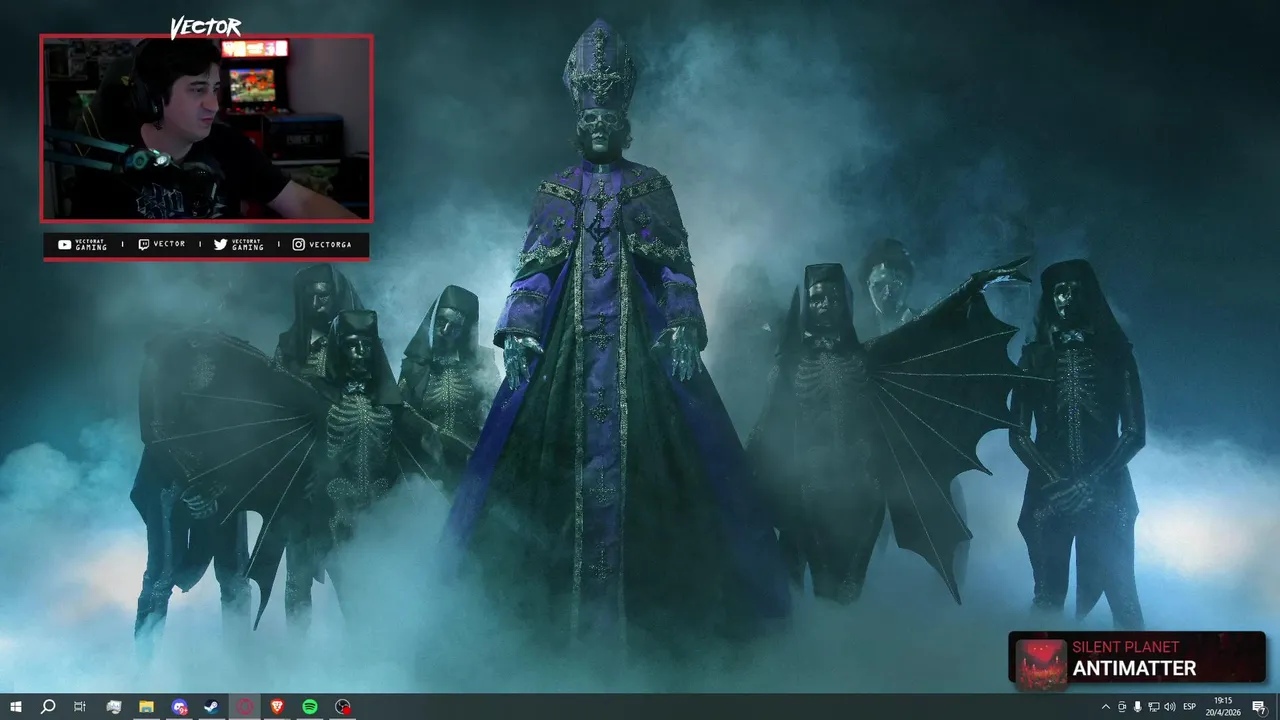The image size is (1280, 720).
Task: Open OBS Studio with the recording dot
Action: 343,707
